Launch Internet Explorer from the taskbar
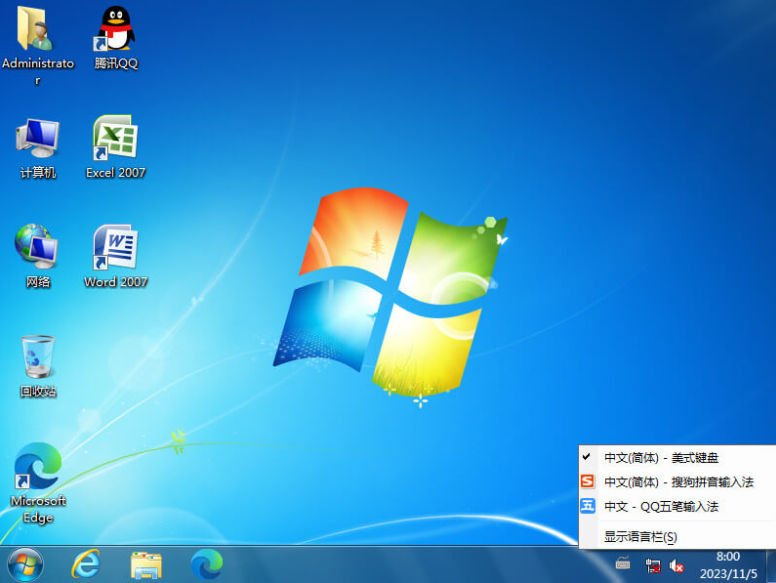The width and height of the screenshot is (776, 583). (x=86, y=565)
